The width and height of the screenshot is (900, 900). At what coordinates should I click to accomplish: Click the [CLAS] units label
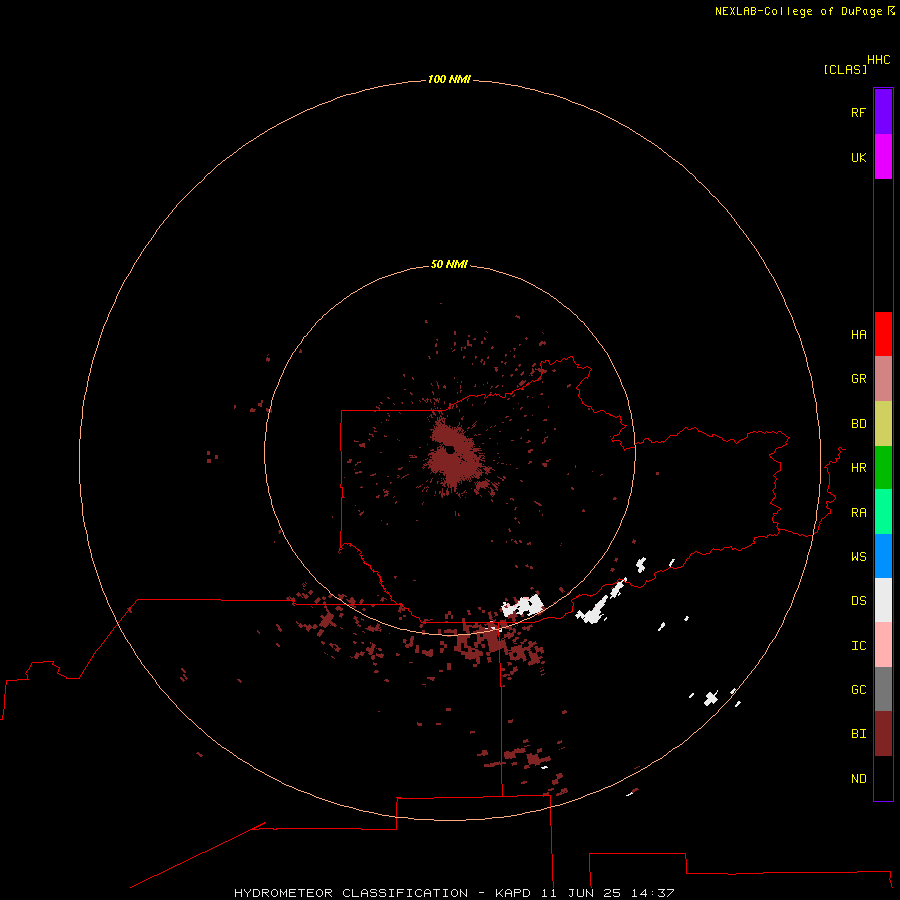coord(845,69)
